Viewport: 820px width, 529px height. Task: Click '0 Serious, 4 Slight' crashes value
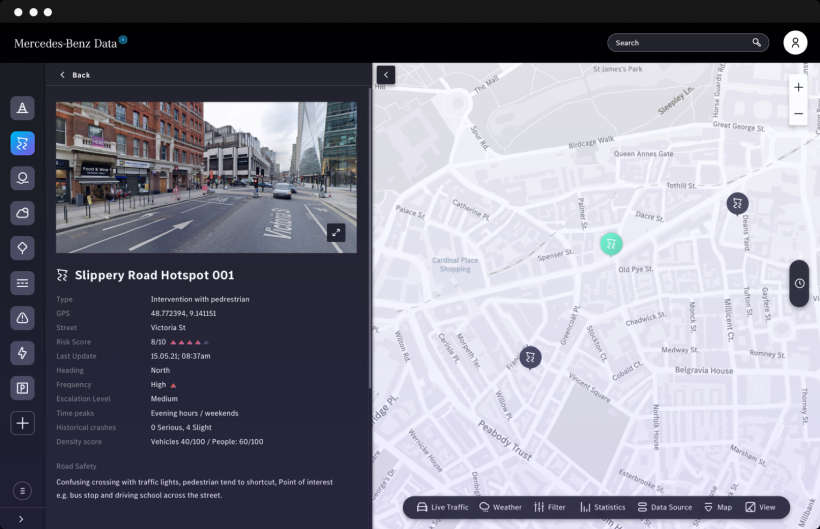pyautogui.click(x=181, y=428)
